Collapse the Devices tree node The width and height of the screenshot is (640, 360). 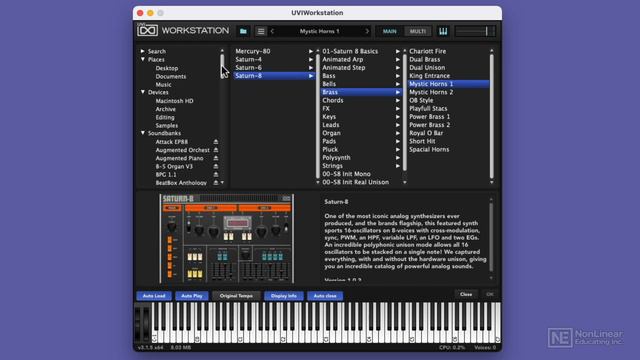pos(143,92)
